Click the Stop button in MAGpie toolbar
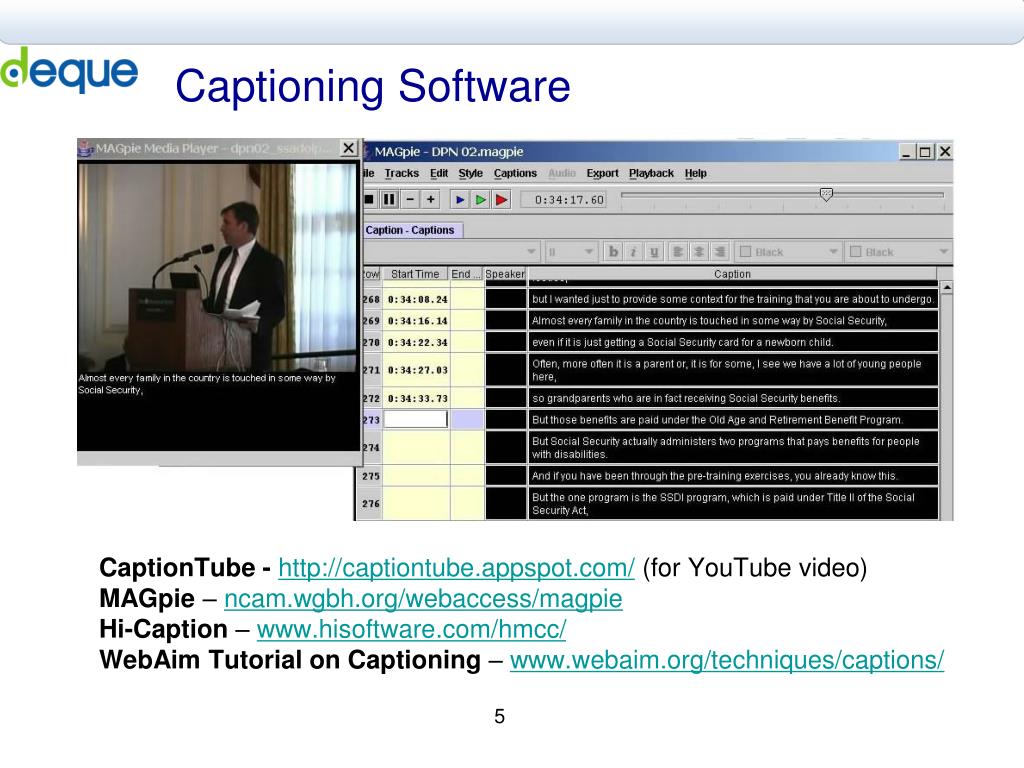Screen dimensions: 1024x768 tap(370, 199)
